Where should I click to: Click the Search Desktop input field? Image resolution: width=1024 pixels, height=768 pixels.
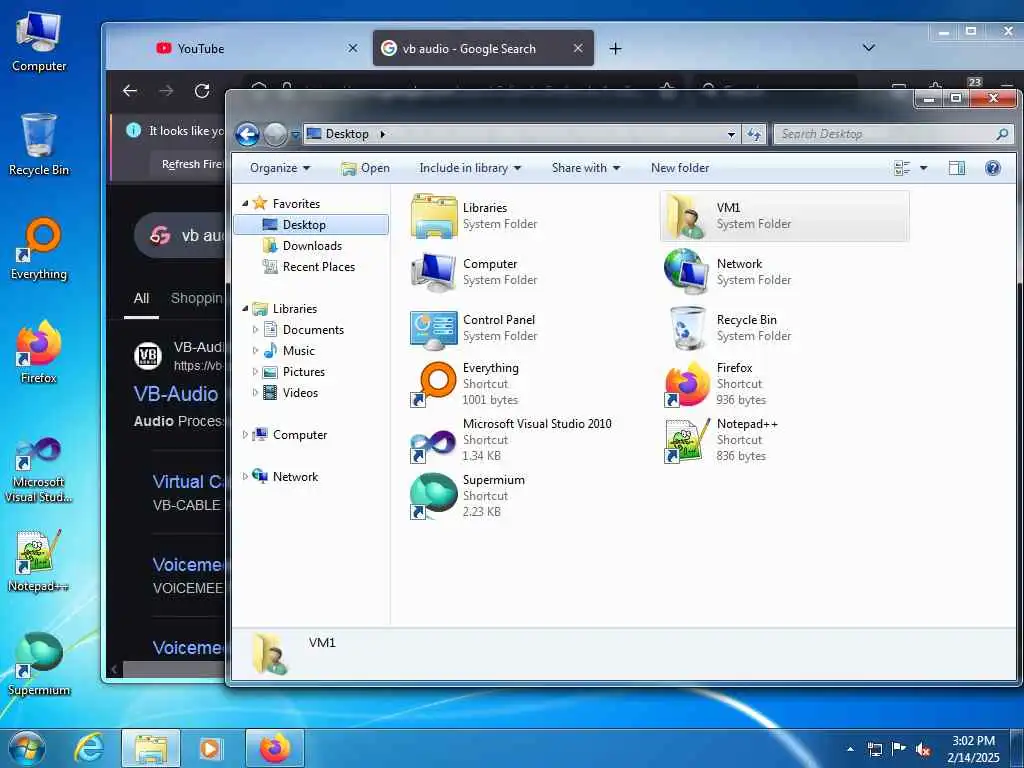click(893, 134)
